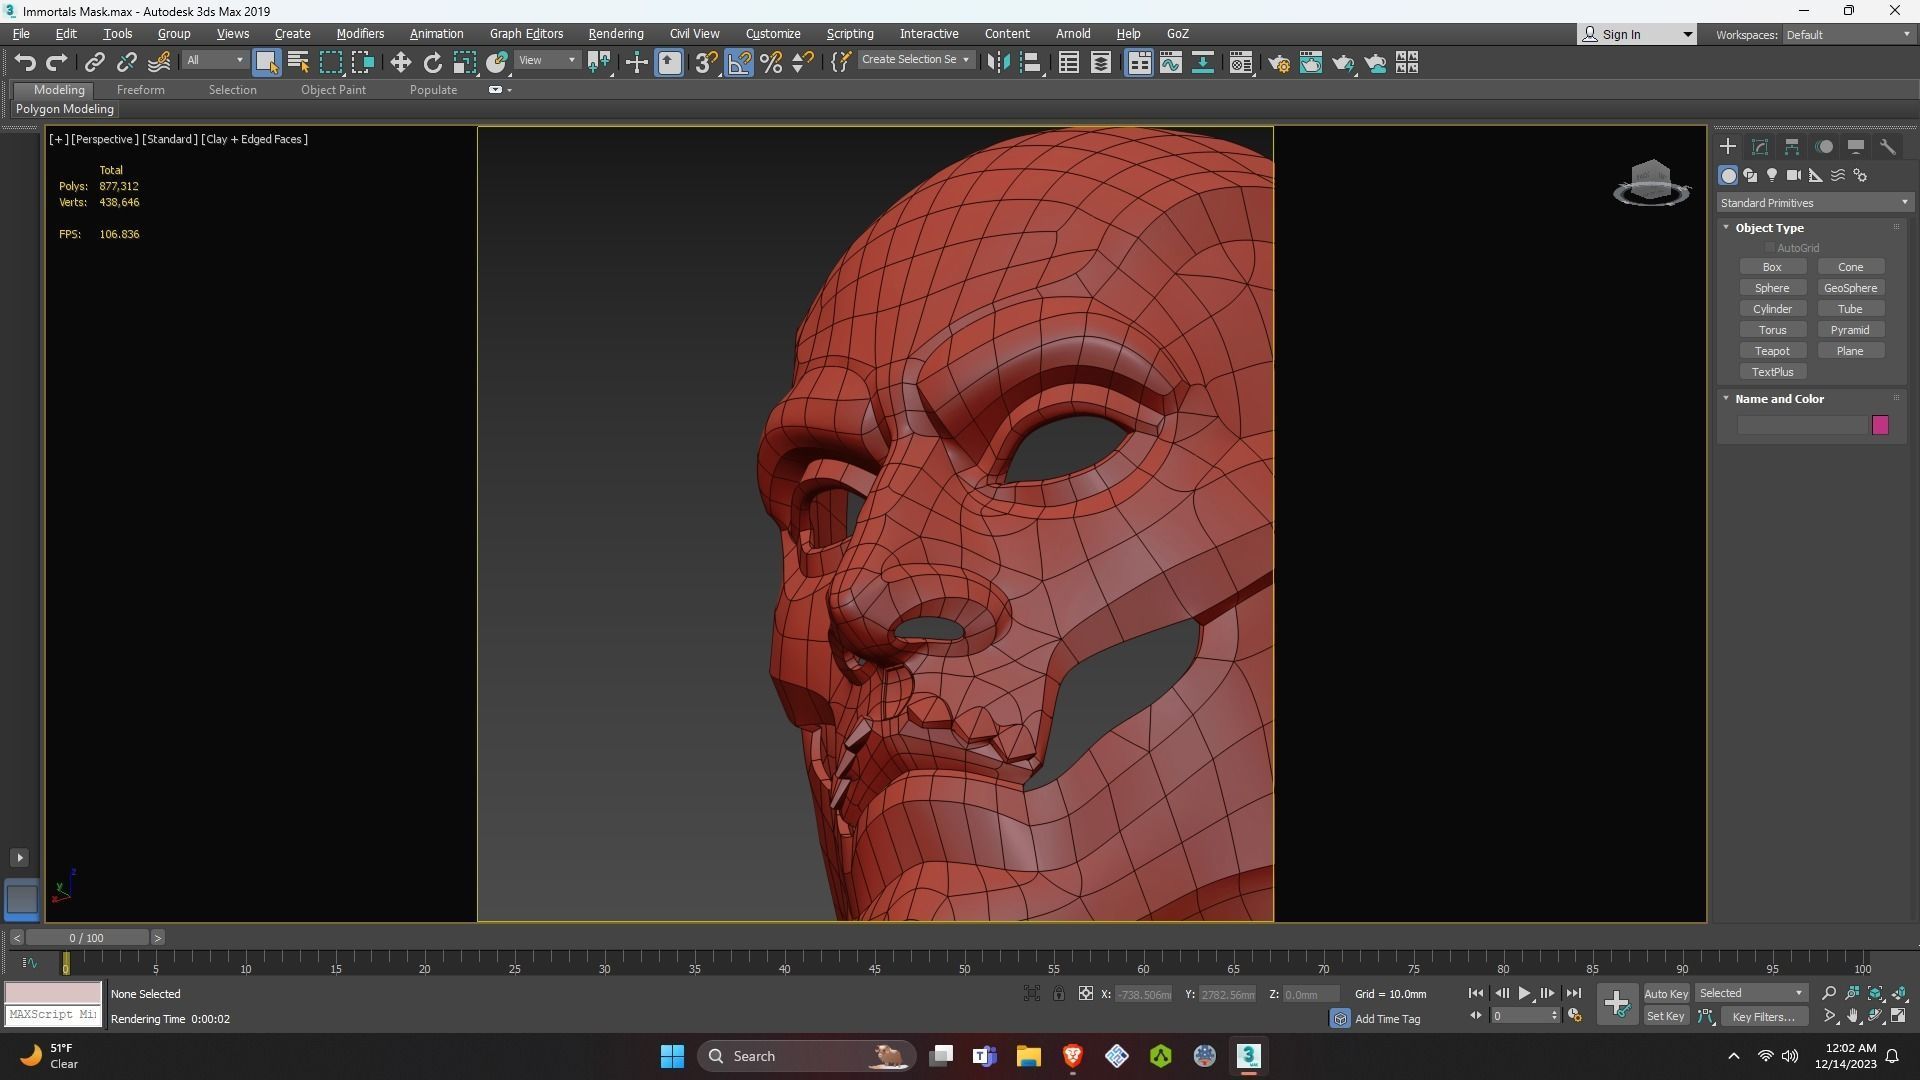Viewport: 1920px width, 1080px height.
Task: Open the Layer Explorer
Action: point(1100,63)
